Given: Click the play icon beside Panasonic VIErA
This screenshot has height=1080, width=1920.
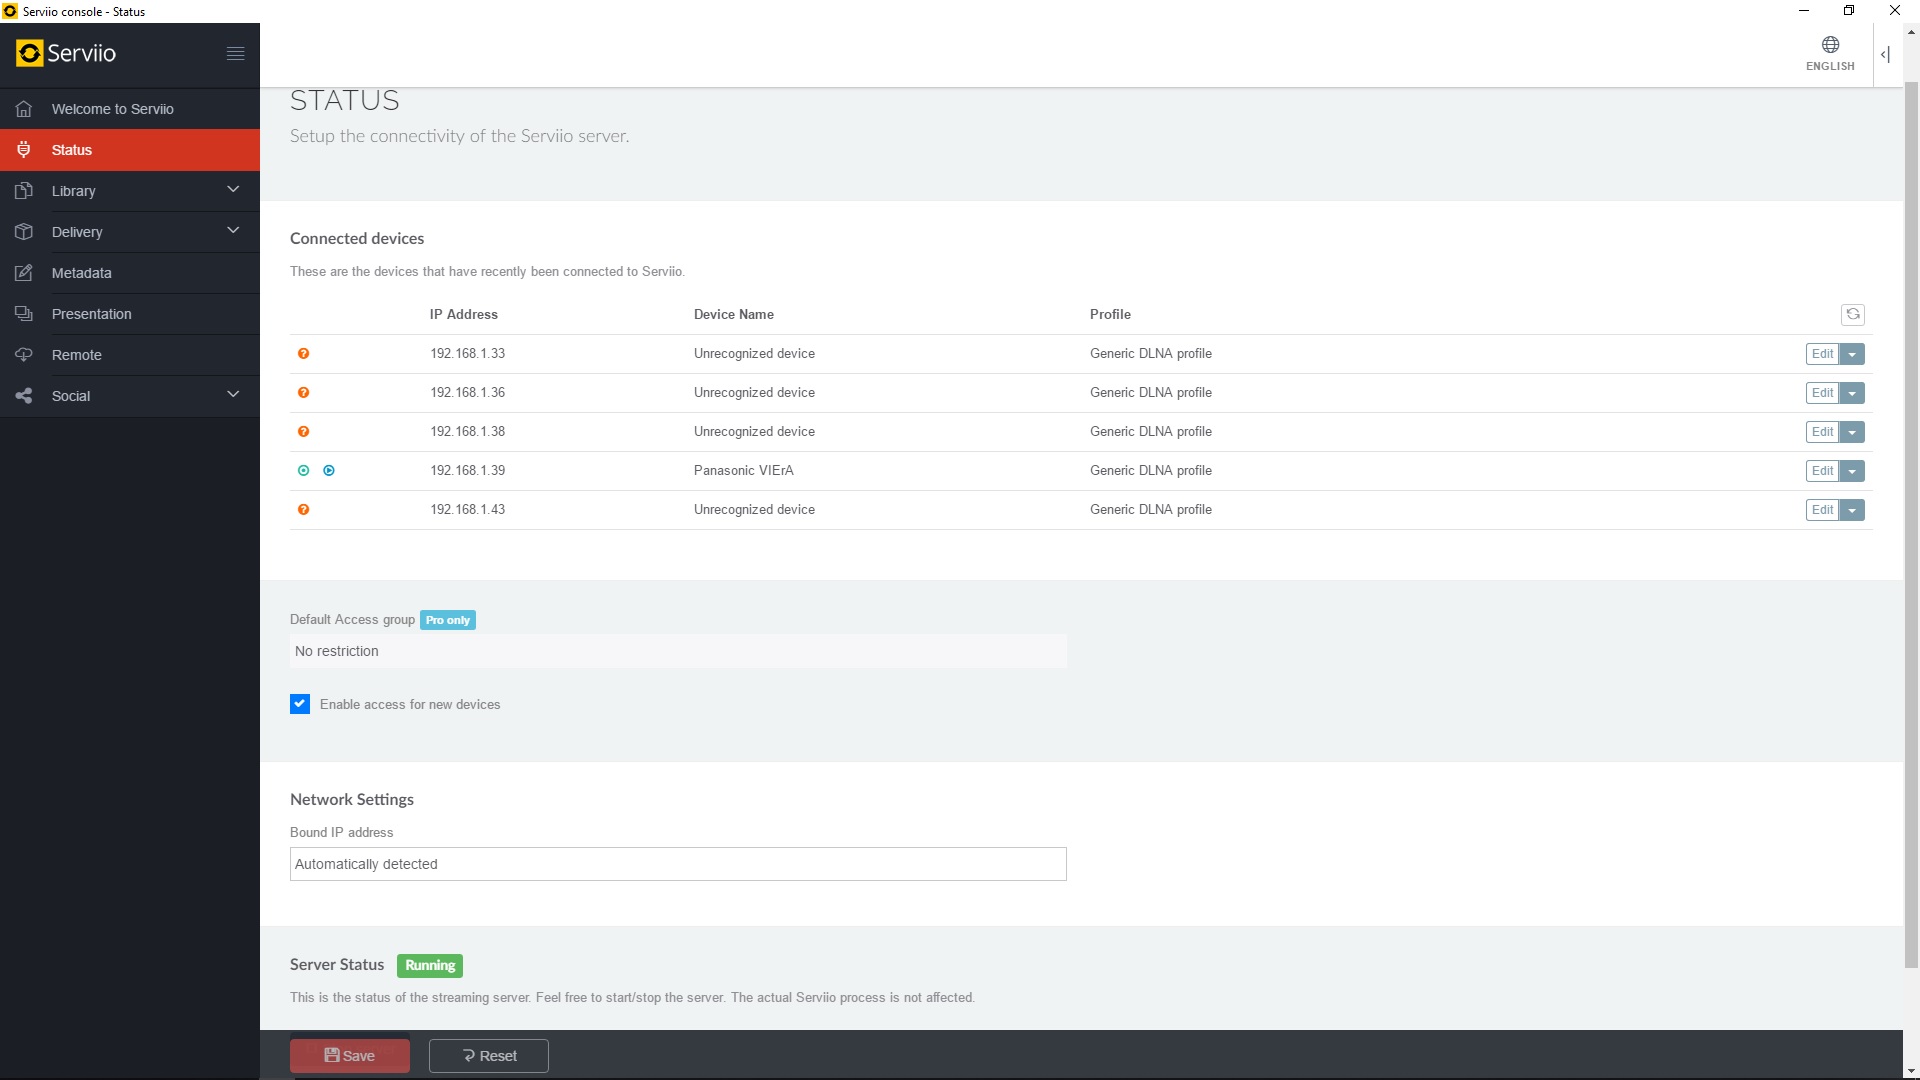Looking at the screenshot, I should point(329,471).
